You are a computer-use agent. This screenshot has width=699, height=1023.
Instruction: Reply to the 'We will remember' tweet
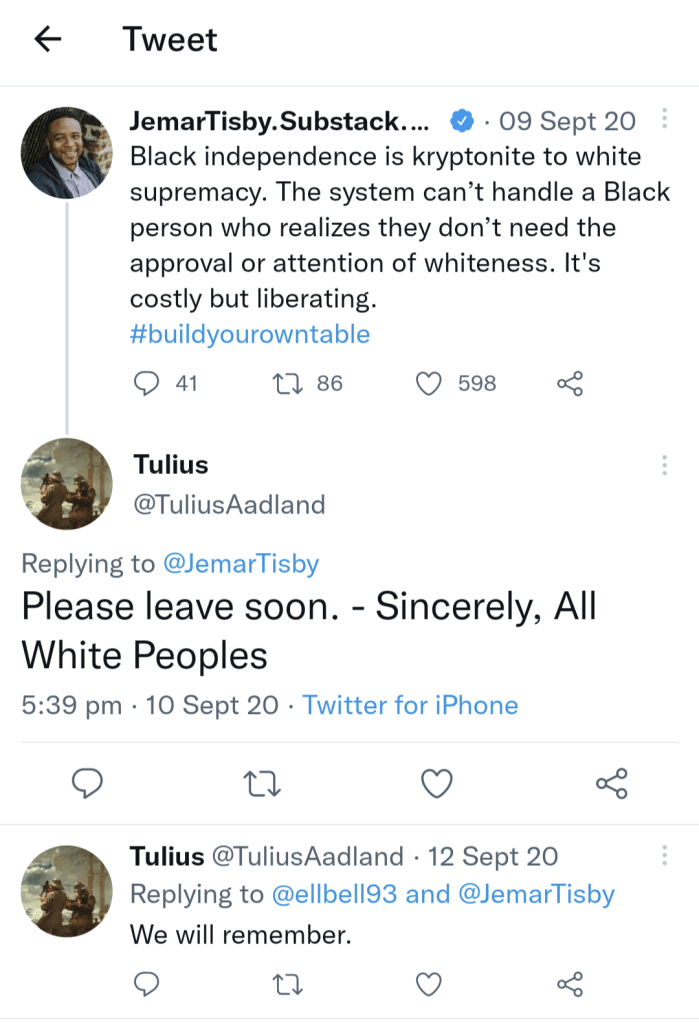pos(146,985)
